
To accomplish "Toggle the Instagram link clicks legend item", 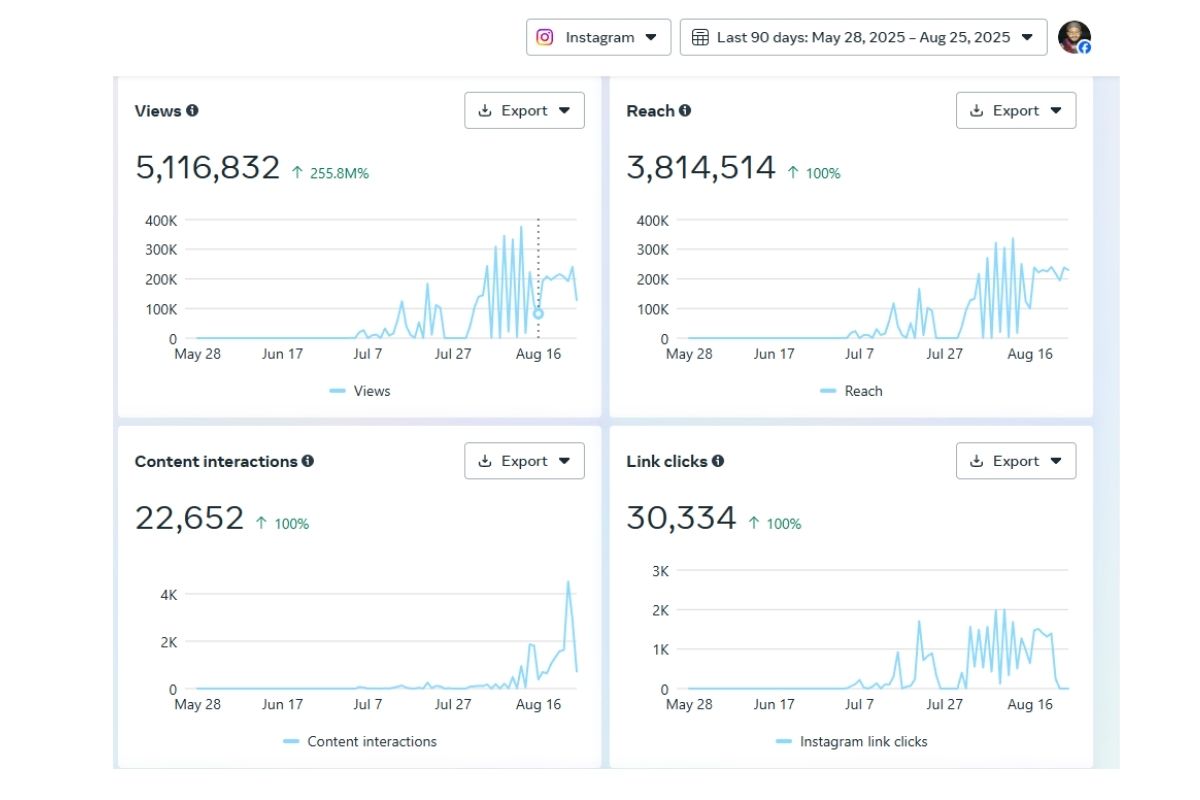I will [x=852, y=742].
